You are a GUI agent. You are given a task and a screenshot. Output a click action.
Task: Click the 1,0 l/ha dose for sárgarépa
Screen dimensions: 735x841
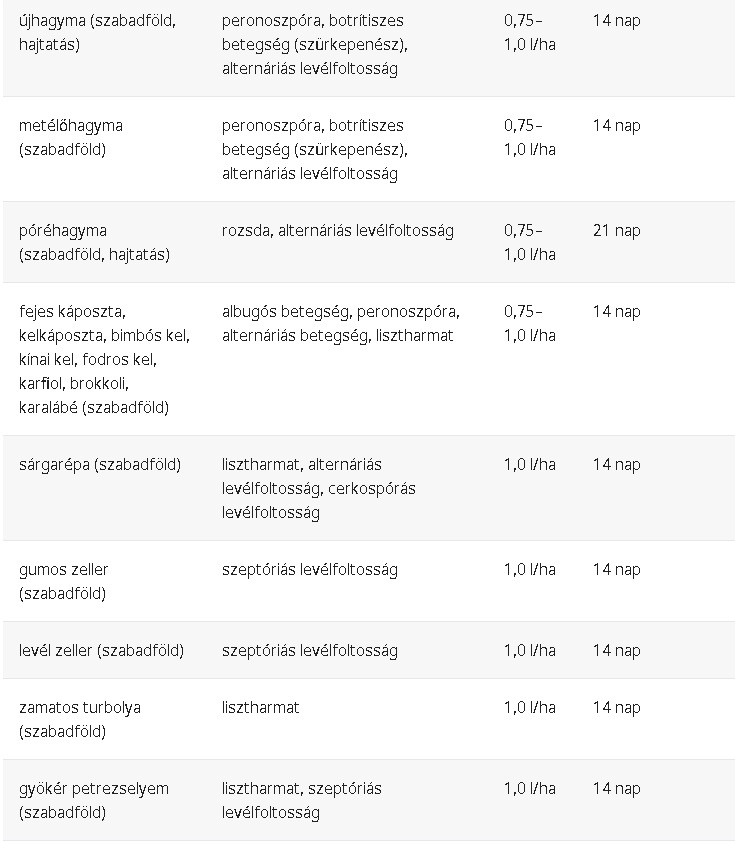[529, 465]
